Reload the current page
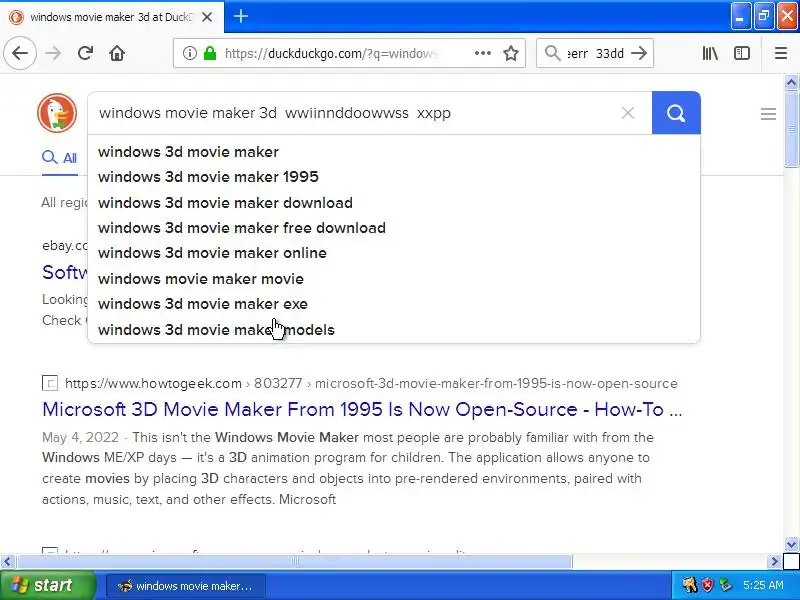The image size is (800, 600). pos(85,53)
